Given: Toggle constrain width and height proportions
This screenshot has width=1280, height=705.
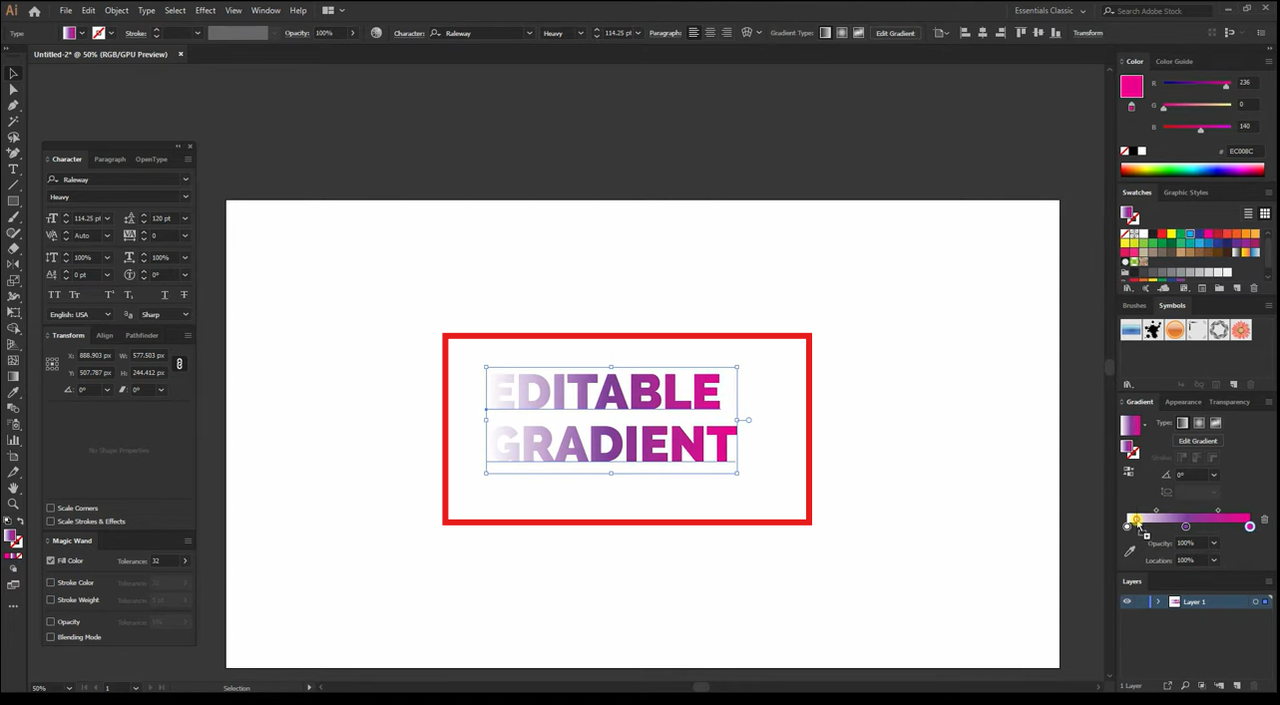Looking at the screenshot, I should (180, 364).
